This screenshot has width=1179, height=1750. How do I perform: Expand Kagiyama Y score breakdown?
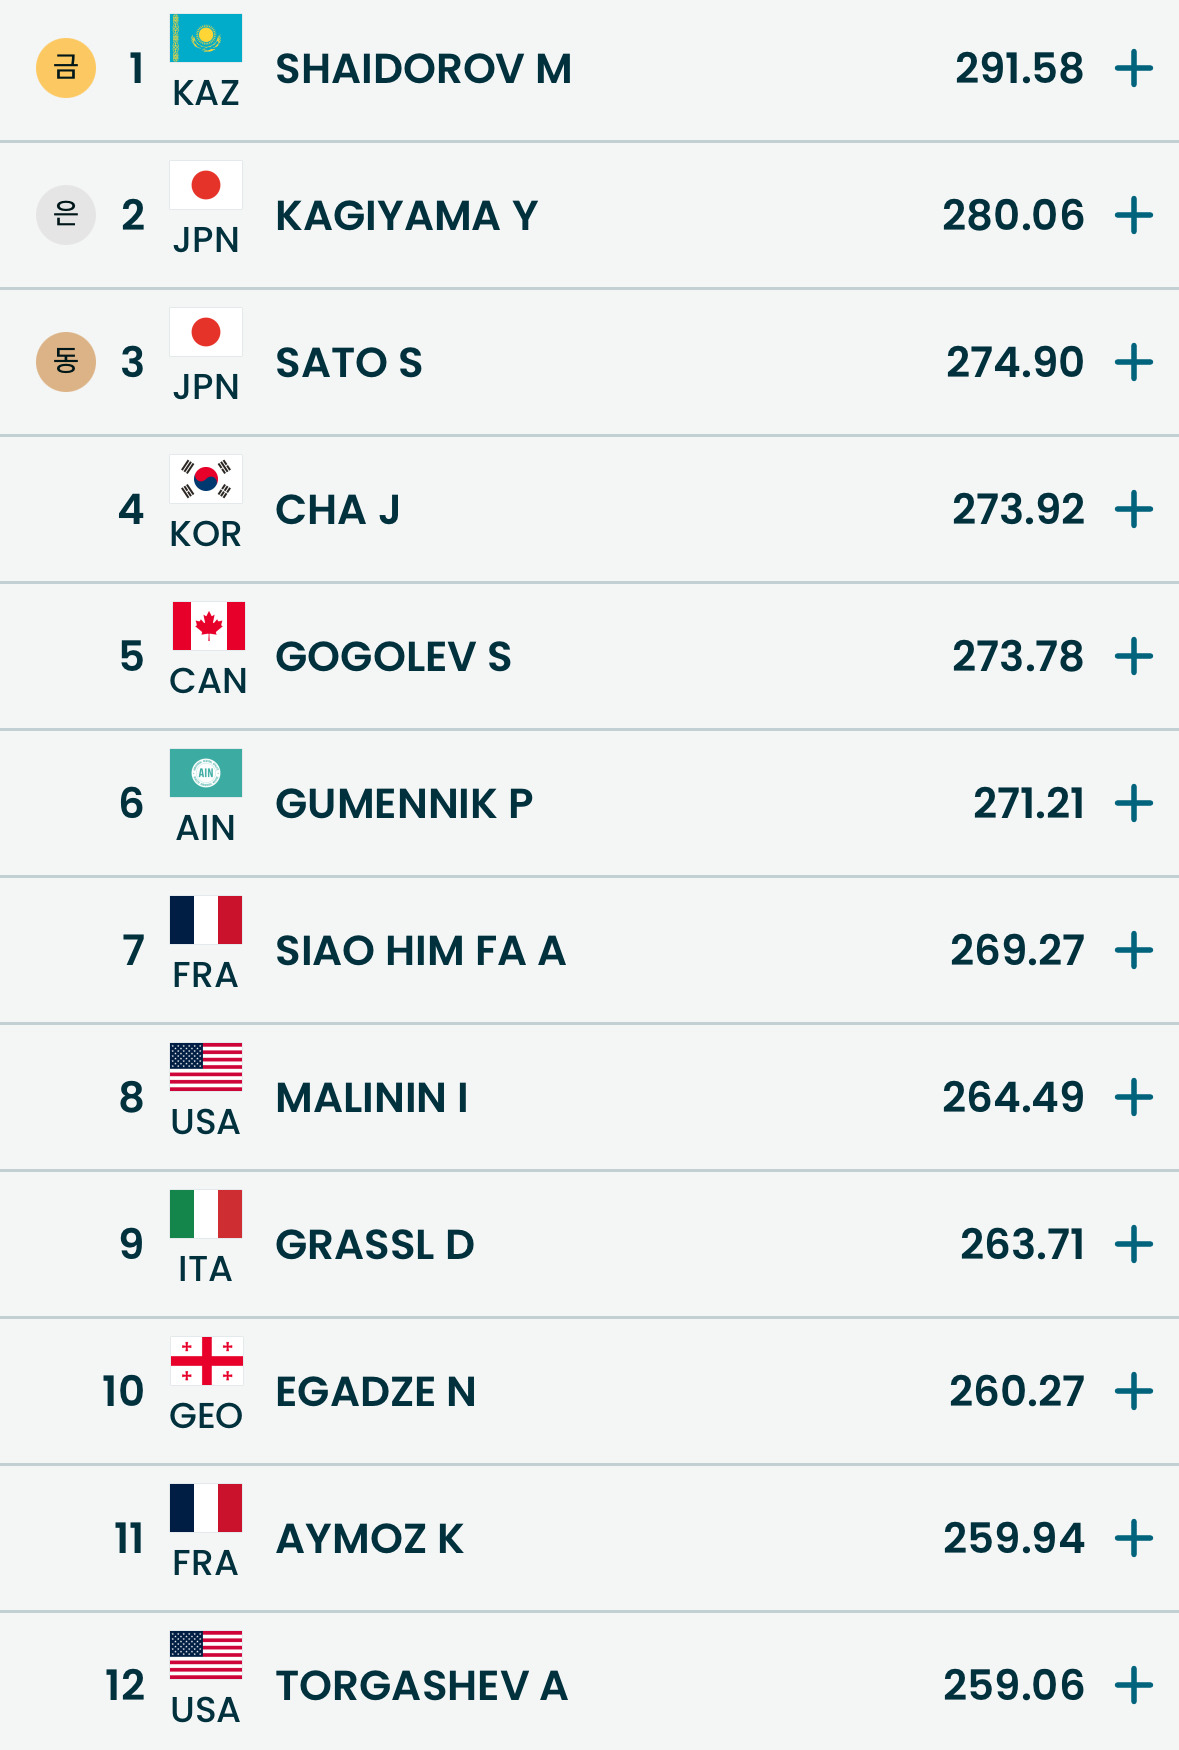(1134, 216)
